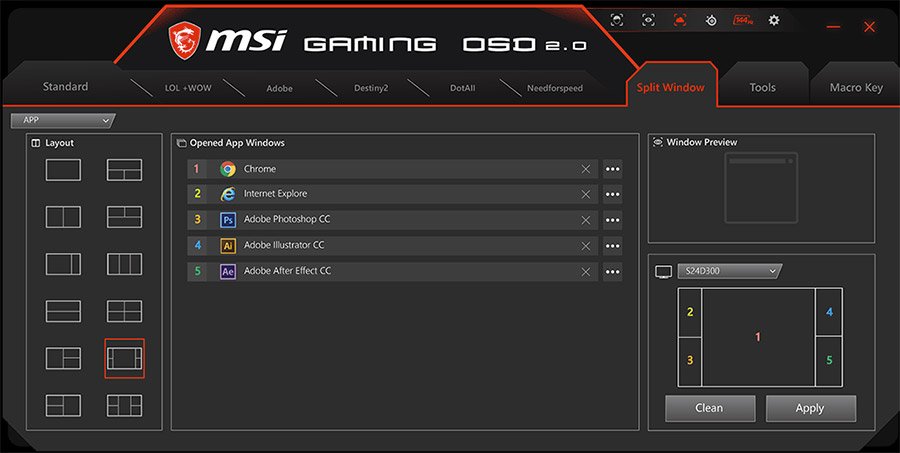
Task: Select zone 2 in monitor layout preview
Action: [690, 312]
